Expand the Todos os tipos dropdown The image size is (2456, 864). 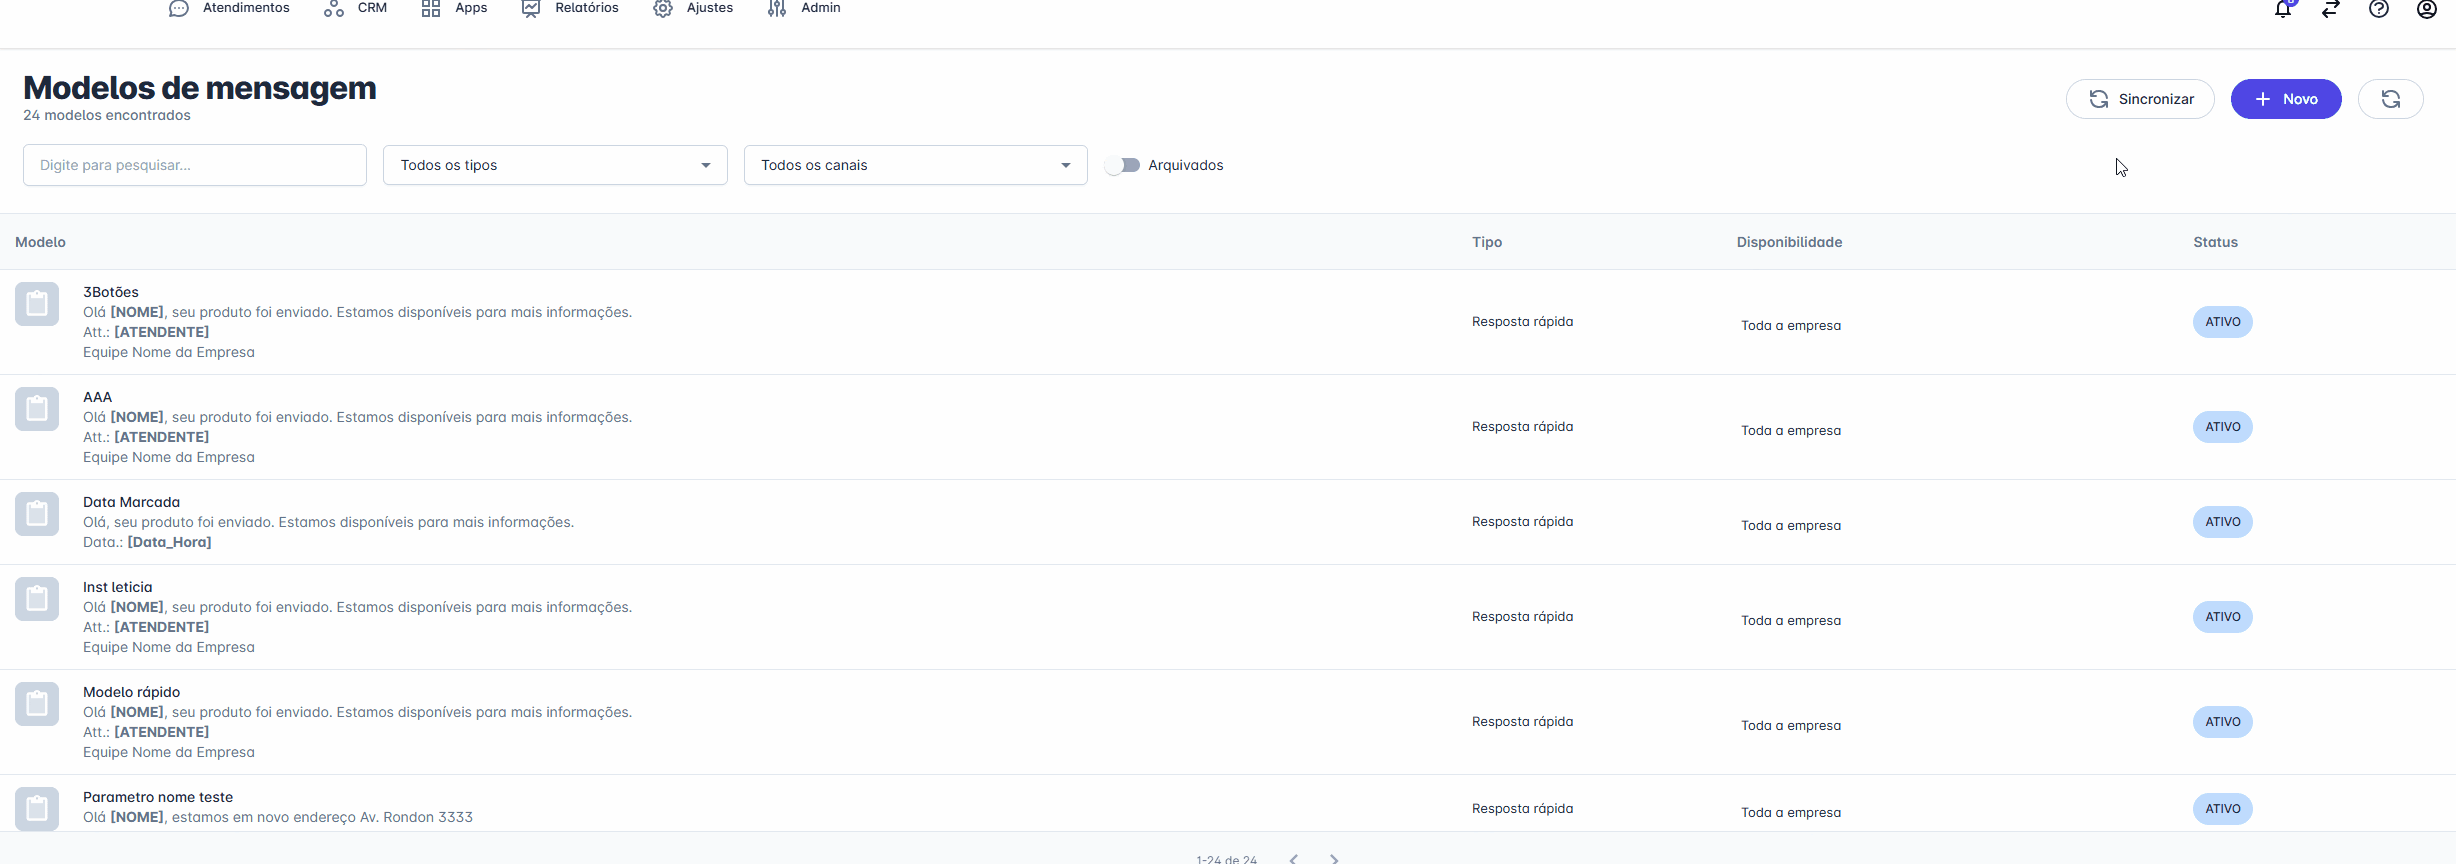(x=555, y=165)
